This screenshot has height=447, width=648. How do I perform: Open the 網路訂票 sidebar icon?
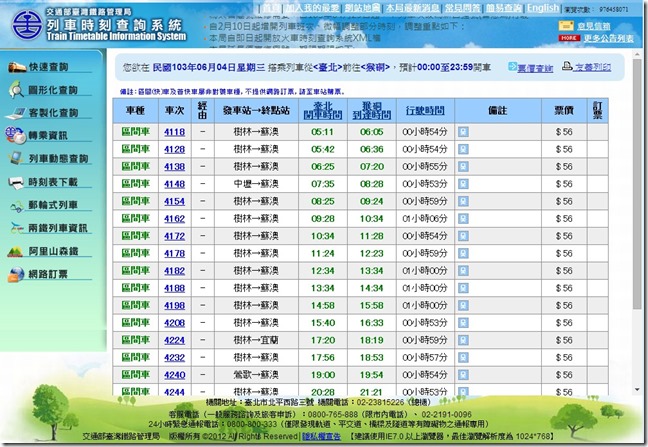(x=17, y=274)
